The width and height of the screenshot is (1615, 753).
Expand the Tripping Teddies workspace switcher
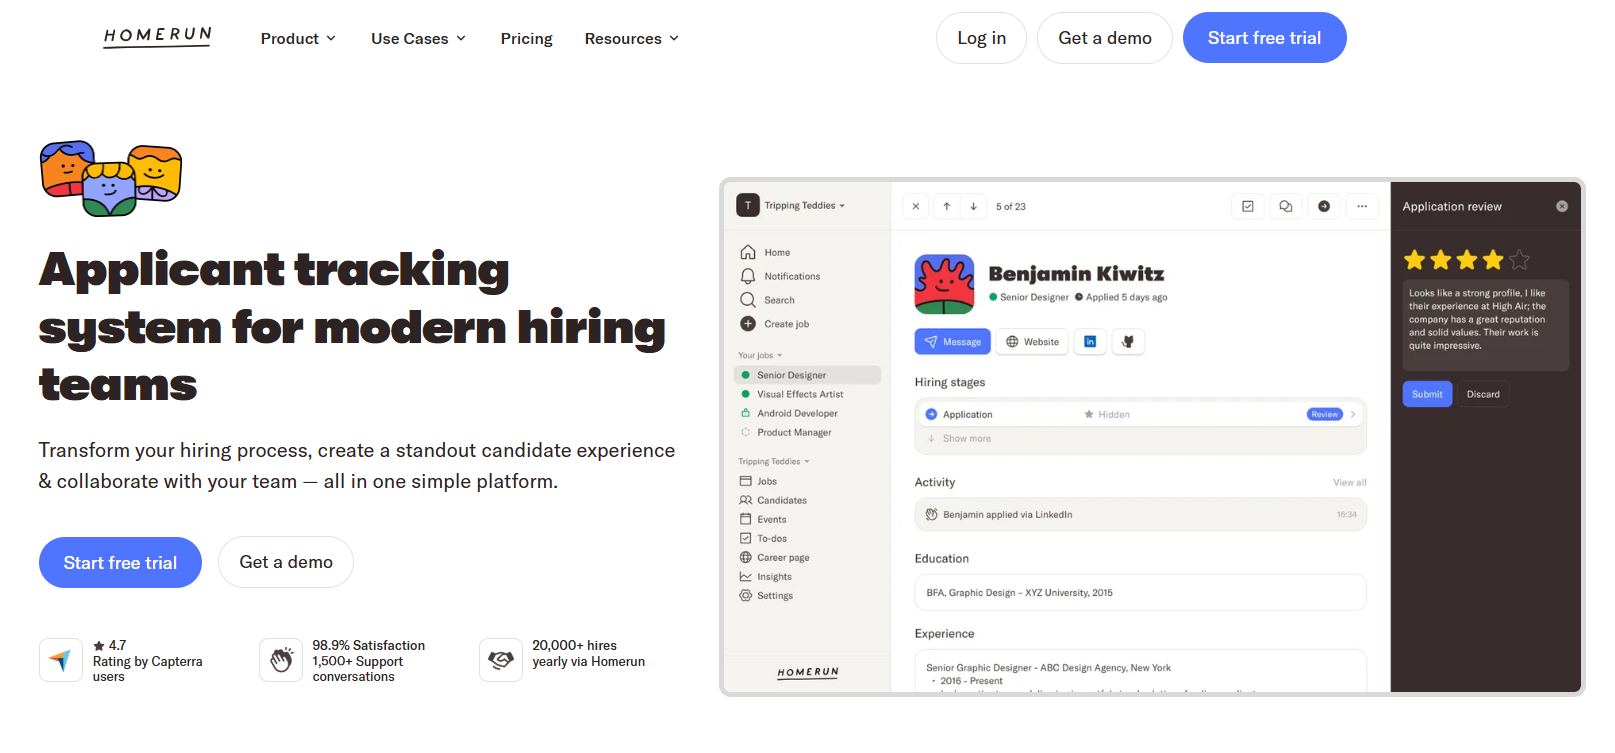pyautogui.click(x=792, y=206)
